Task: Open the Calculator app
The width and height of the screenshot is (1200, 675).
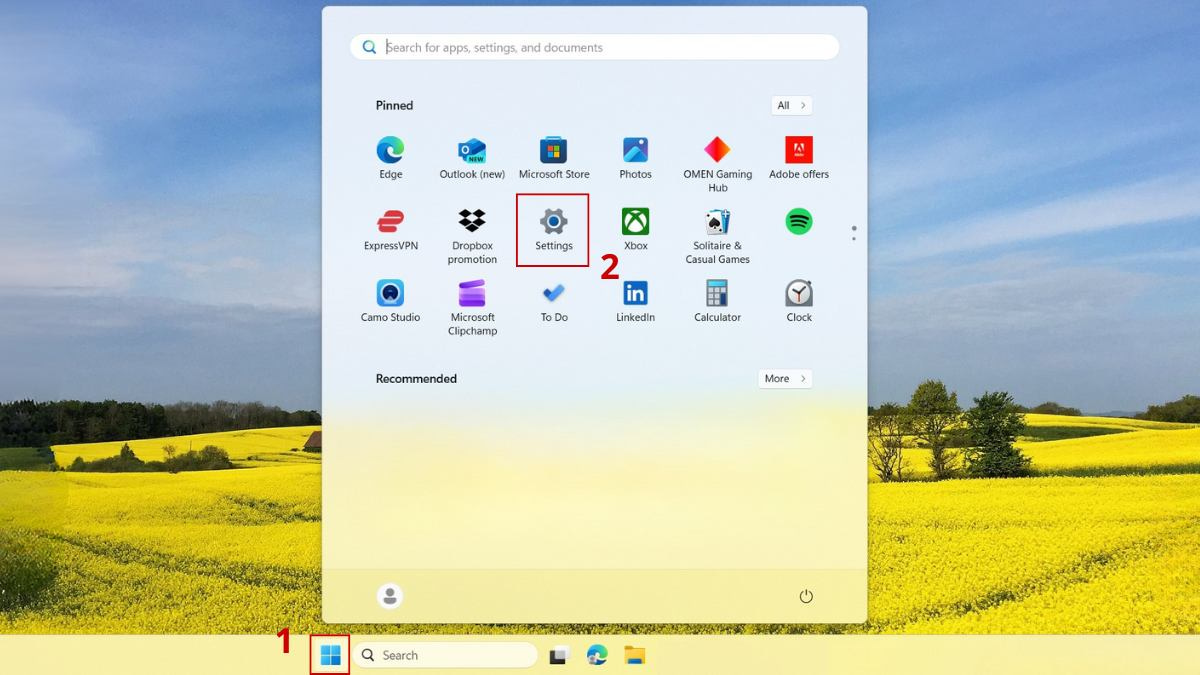Action: (717, 301)
